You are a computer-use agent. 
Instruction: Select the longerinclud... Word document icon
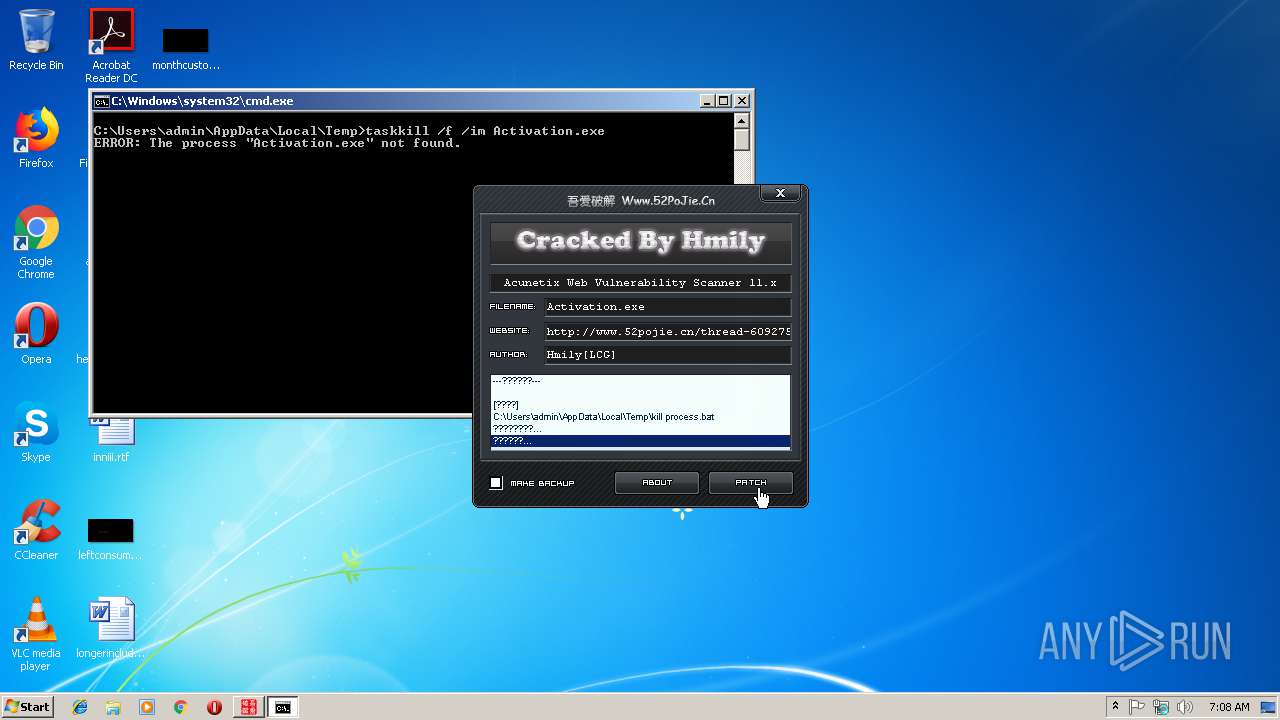click(x=110, y=629)
